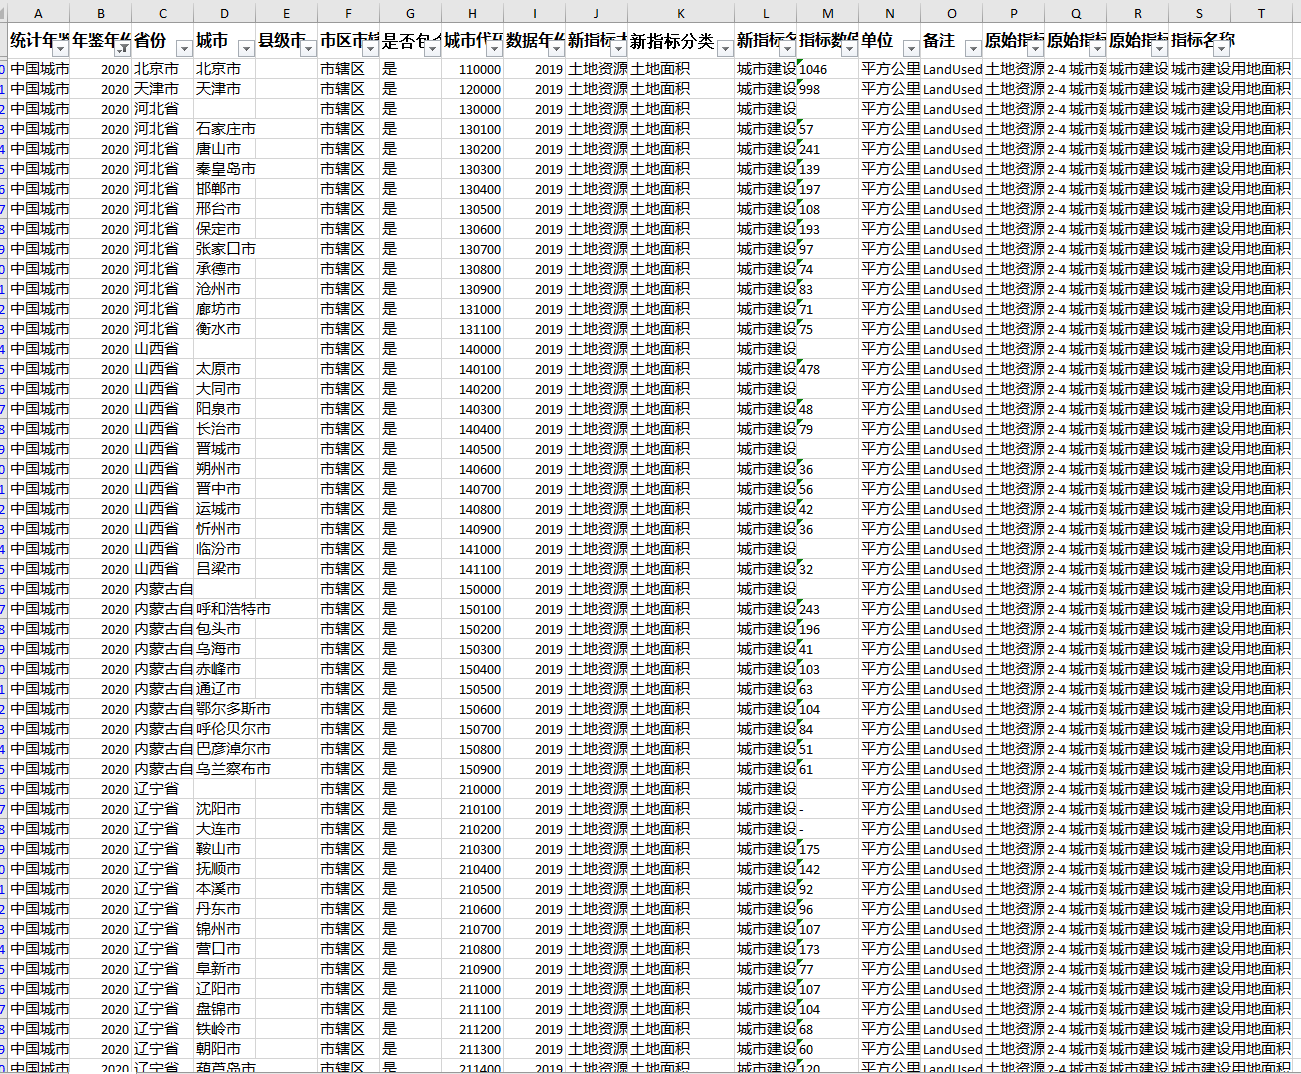Select the 大同市 city cell

click(225, 389)
